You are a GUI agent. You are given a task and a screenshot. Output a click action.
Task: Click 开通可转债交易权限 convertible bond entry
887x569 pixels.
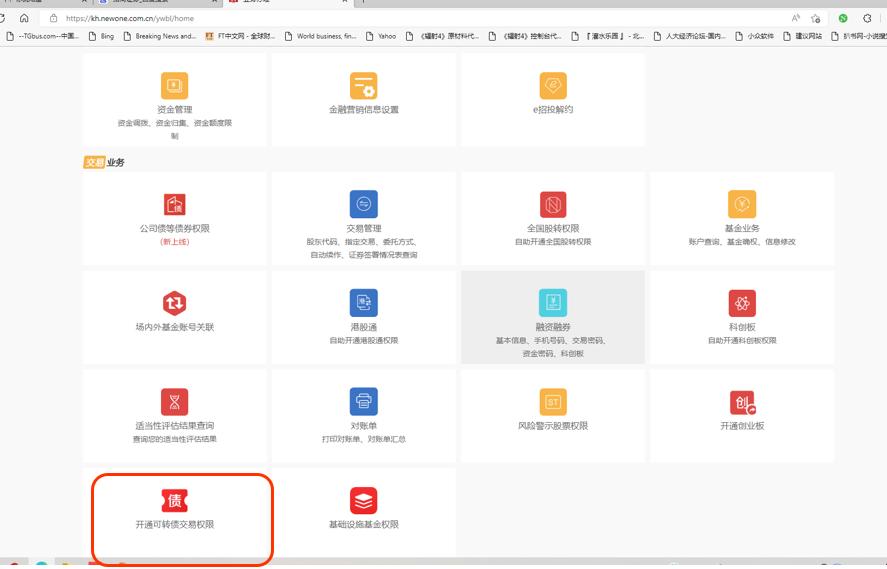[x=175, y=510]
